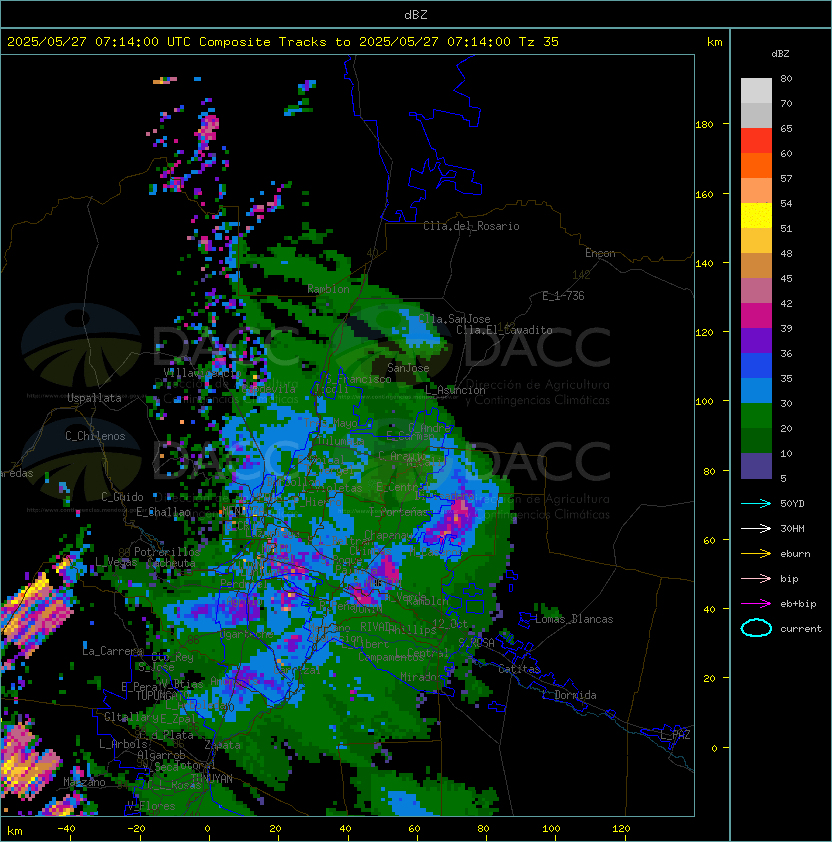Image resolution: width=832 pixels, height=842 pixels.
Task: Select the purple 36–39 dBZ swatch
Action: pos(756,340)
